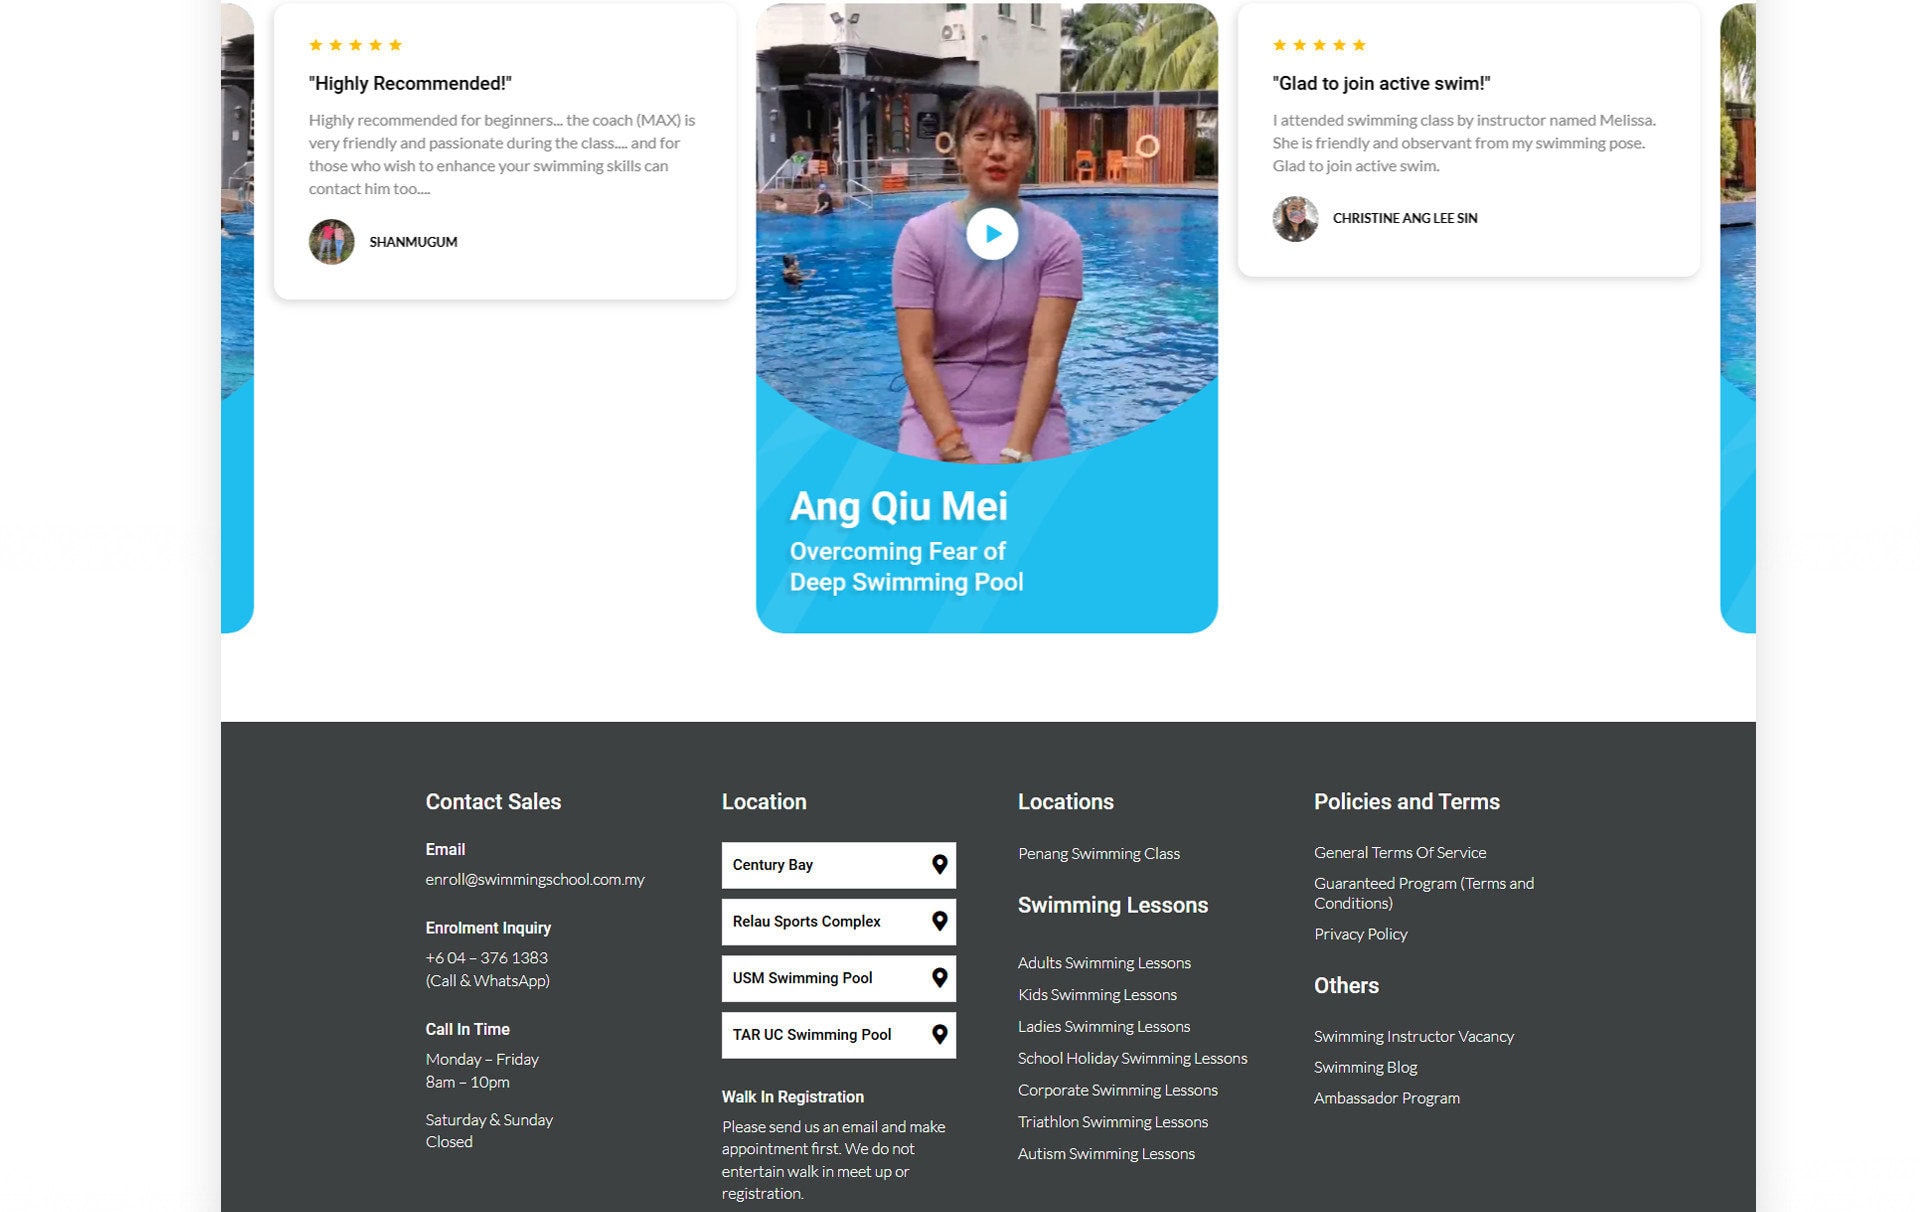
Task: Show the previous testimonial card at left edge
Action: (x=237, y=317)
